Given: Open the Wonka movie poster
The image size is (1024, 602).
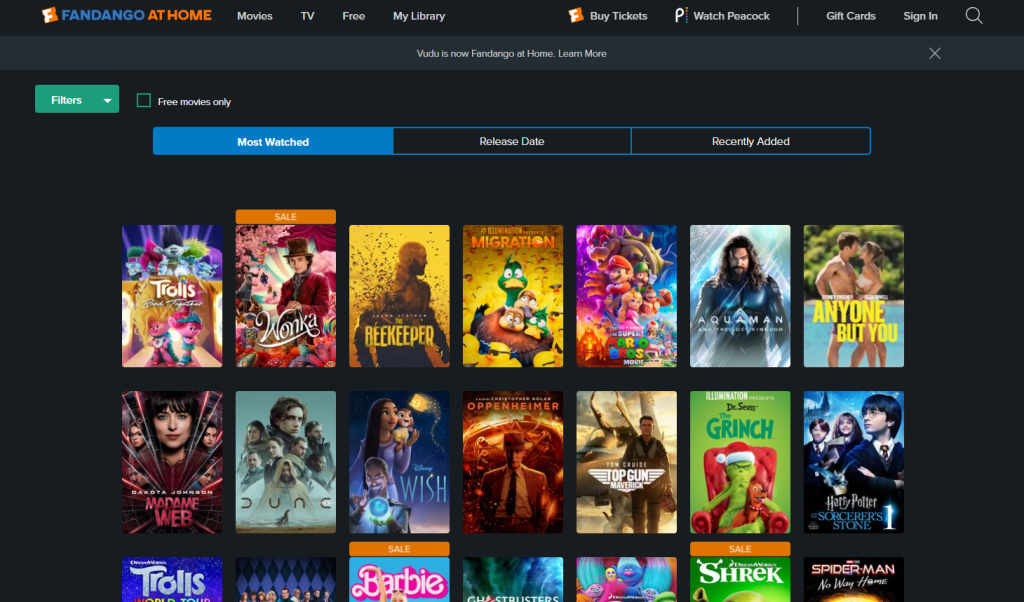Looking at the screenshot, I should pyautogui.click(x=285, y=295).
